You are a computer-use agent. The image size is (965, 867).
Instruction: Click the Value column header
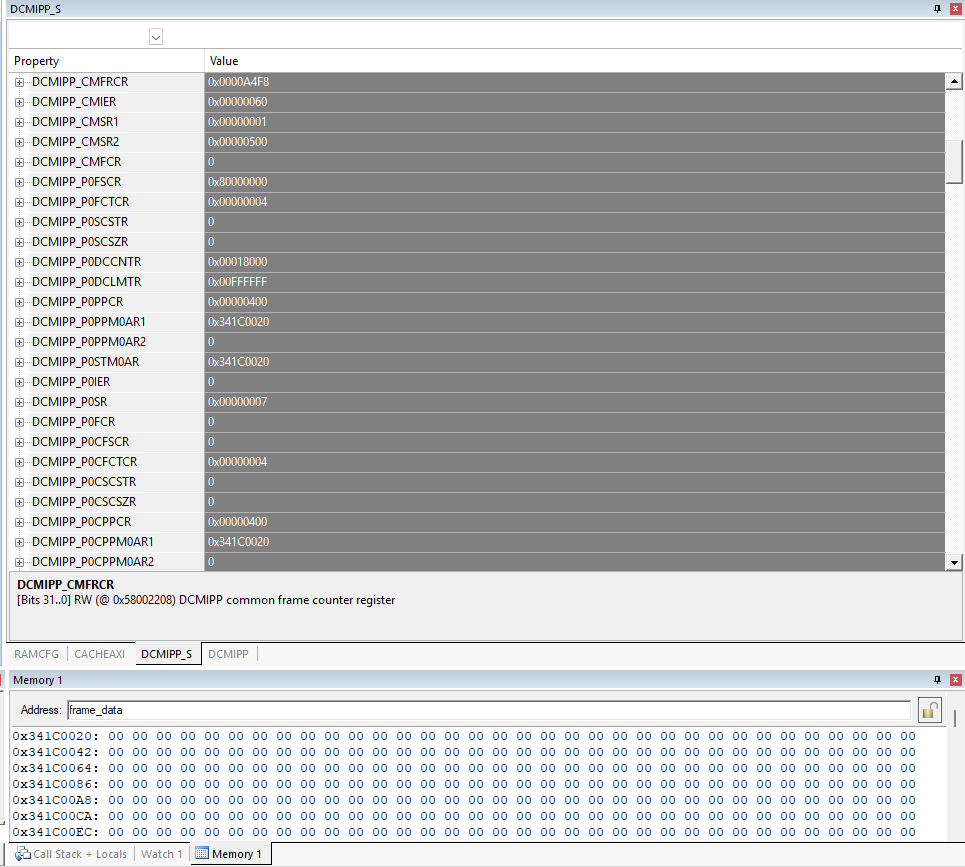(x=583, y=61)
